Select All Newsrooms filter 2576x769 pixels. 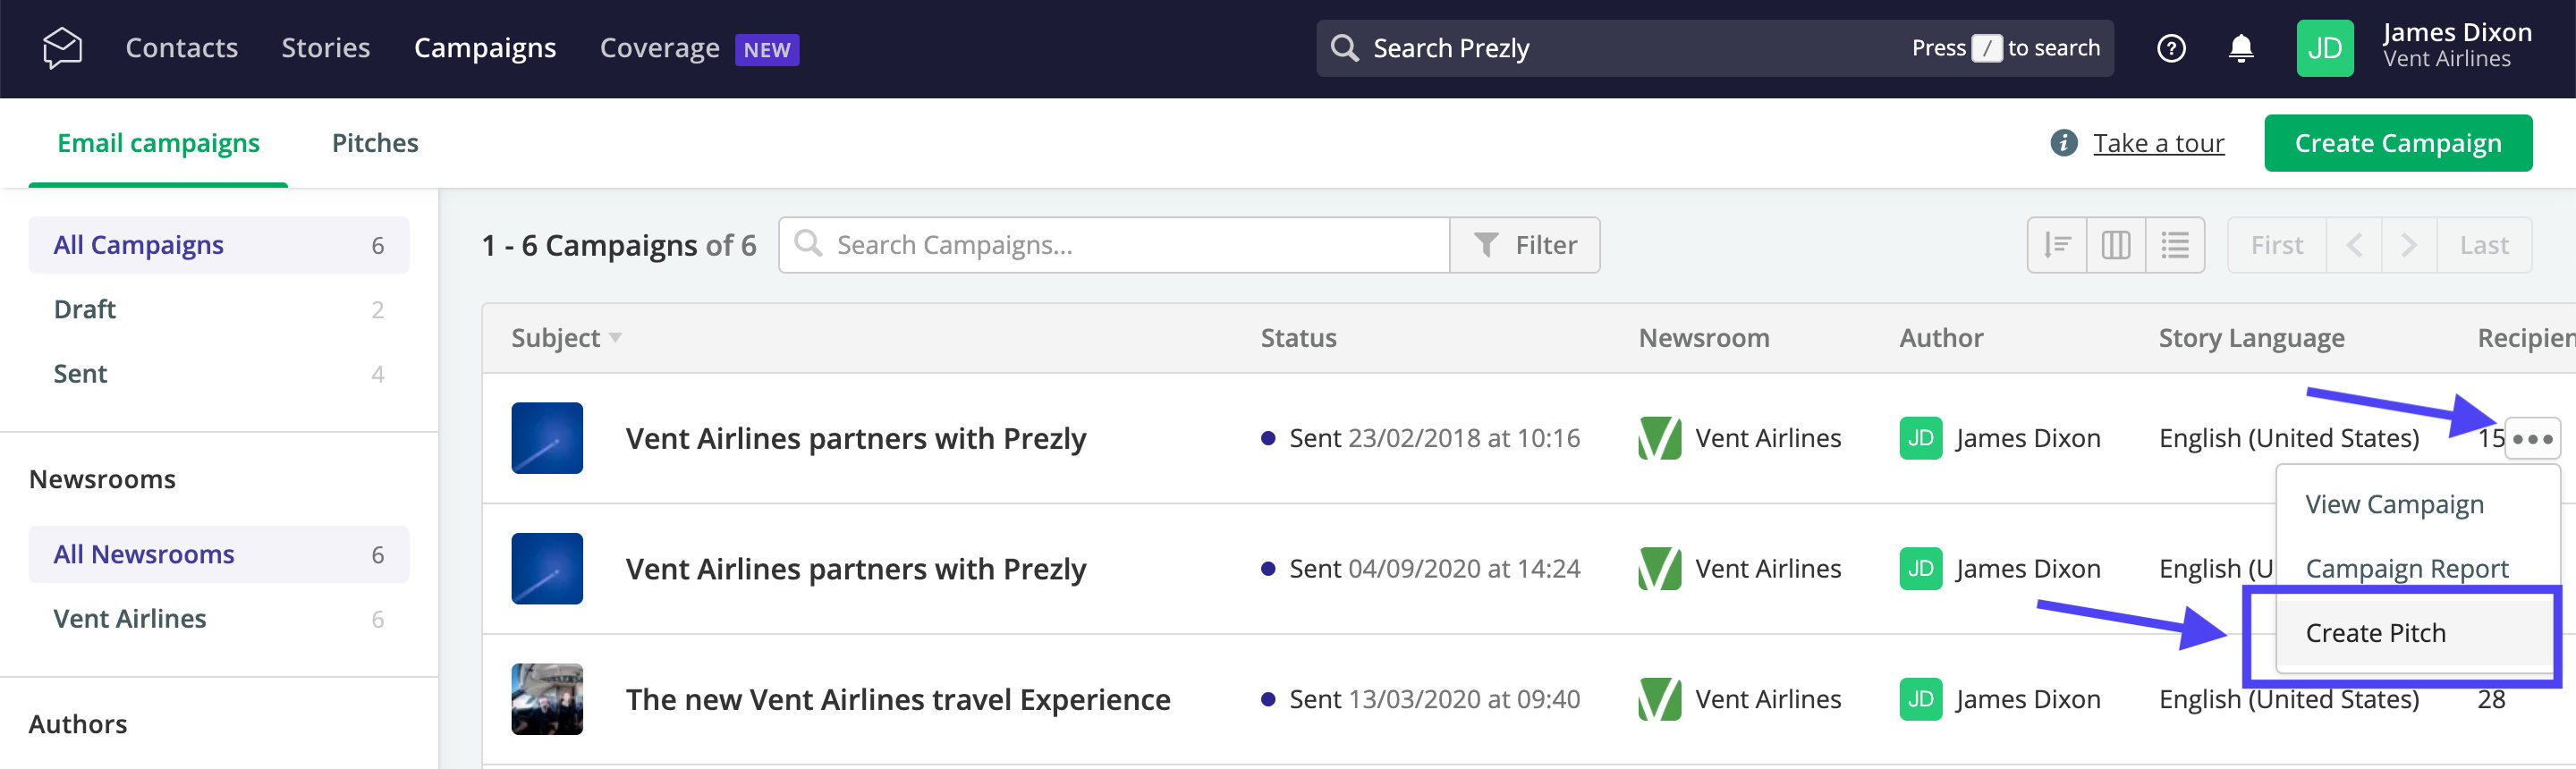pos(219,554)
